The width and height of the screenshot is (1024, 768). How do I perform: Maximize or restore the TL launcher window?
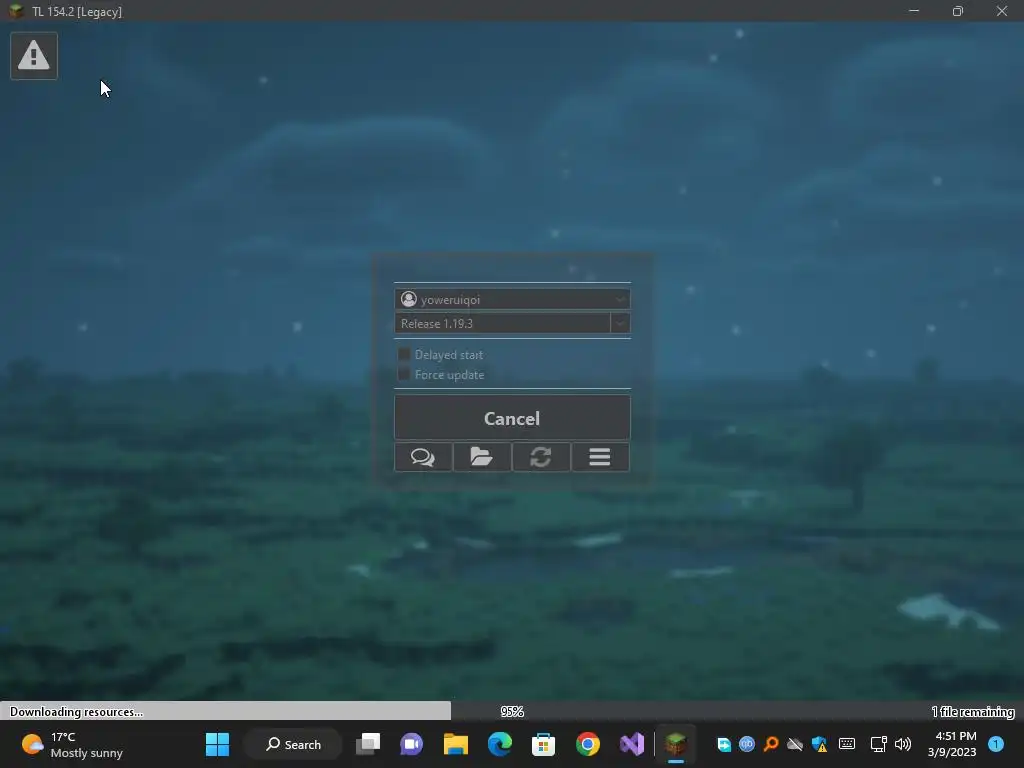[958, 11]
